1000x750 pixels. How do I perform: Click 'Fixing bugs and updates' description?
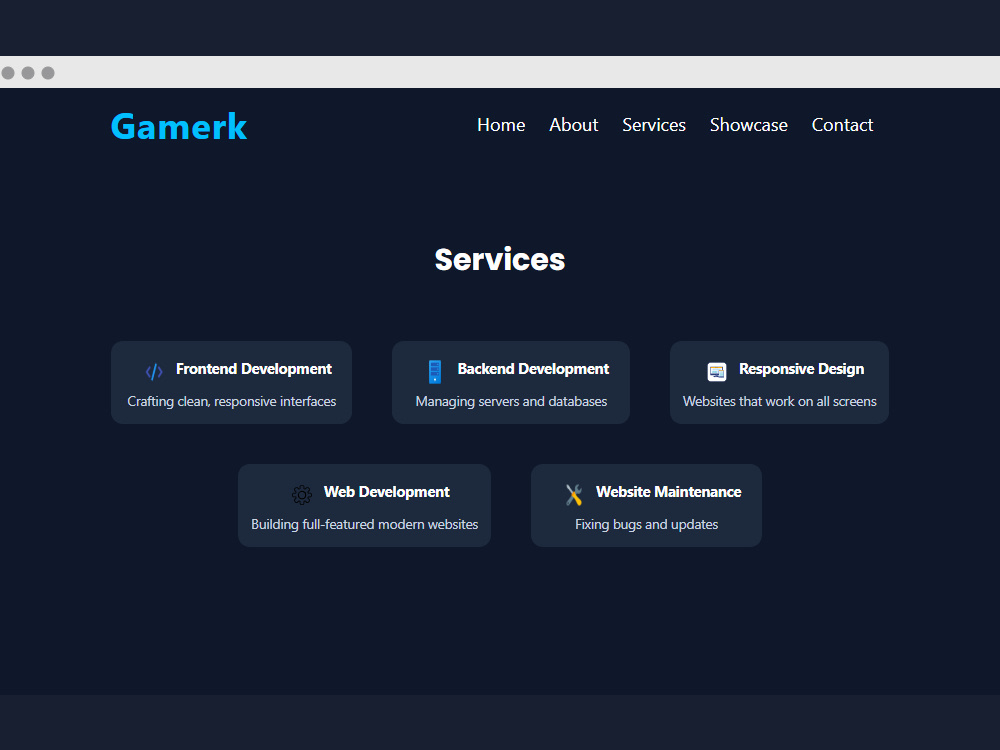tap(647, 524)
